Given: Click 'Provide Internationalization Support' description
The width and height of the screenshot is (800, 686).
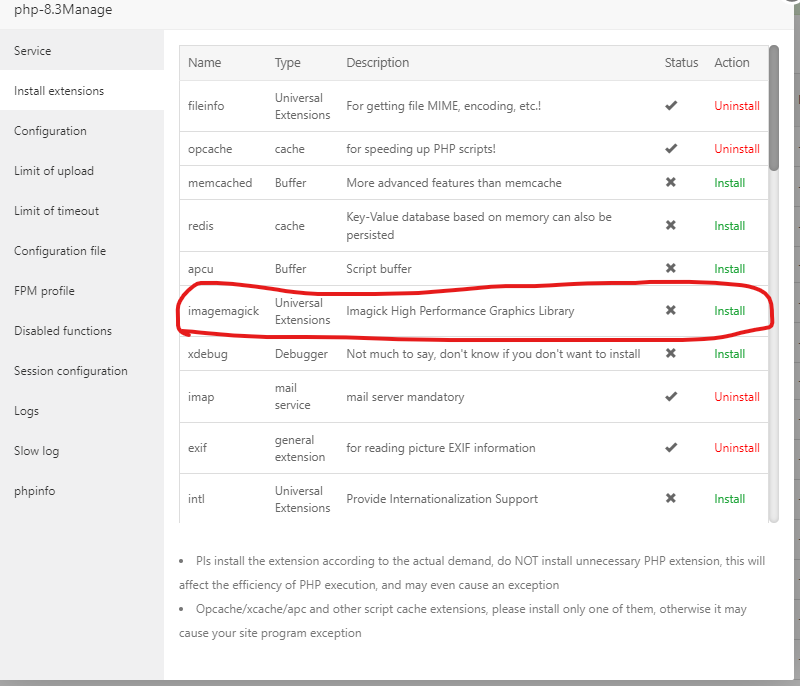Looking at the screenshot, I should (x=442, y=499).
